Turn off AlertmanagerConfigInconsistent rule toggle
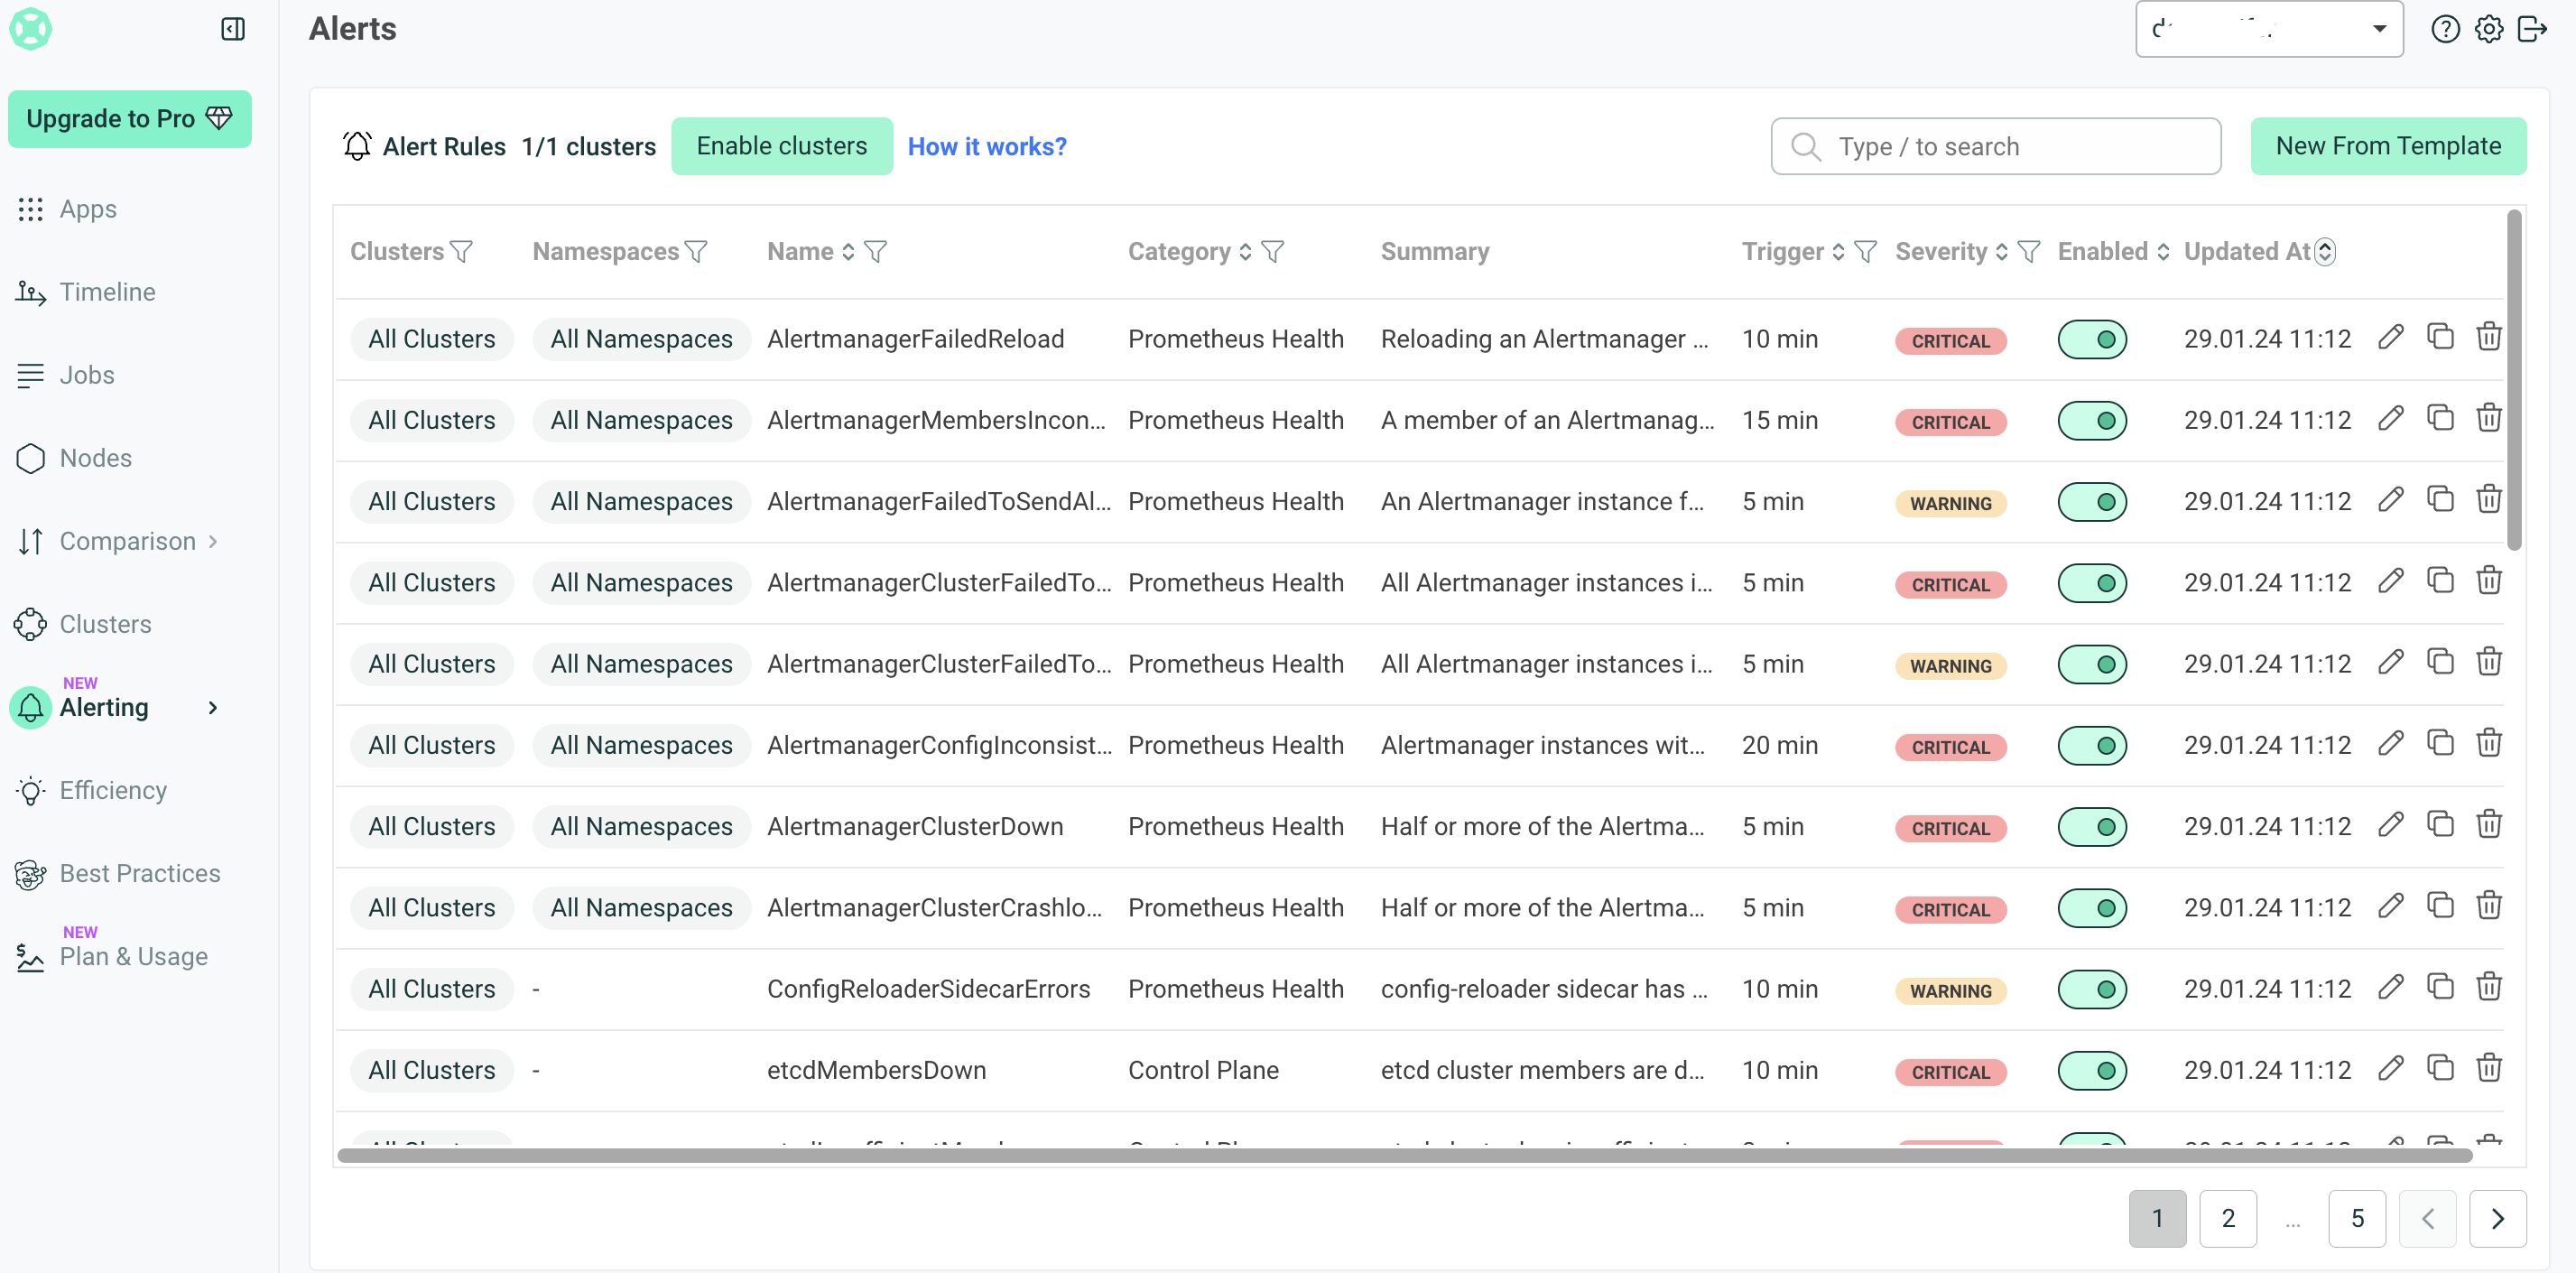 [x=2091, y=745]
